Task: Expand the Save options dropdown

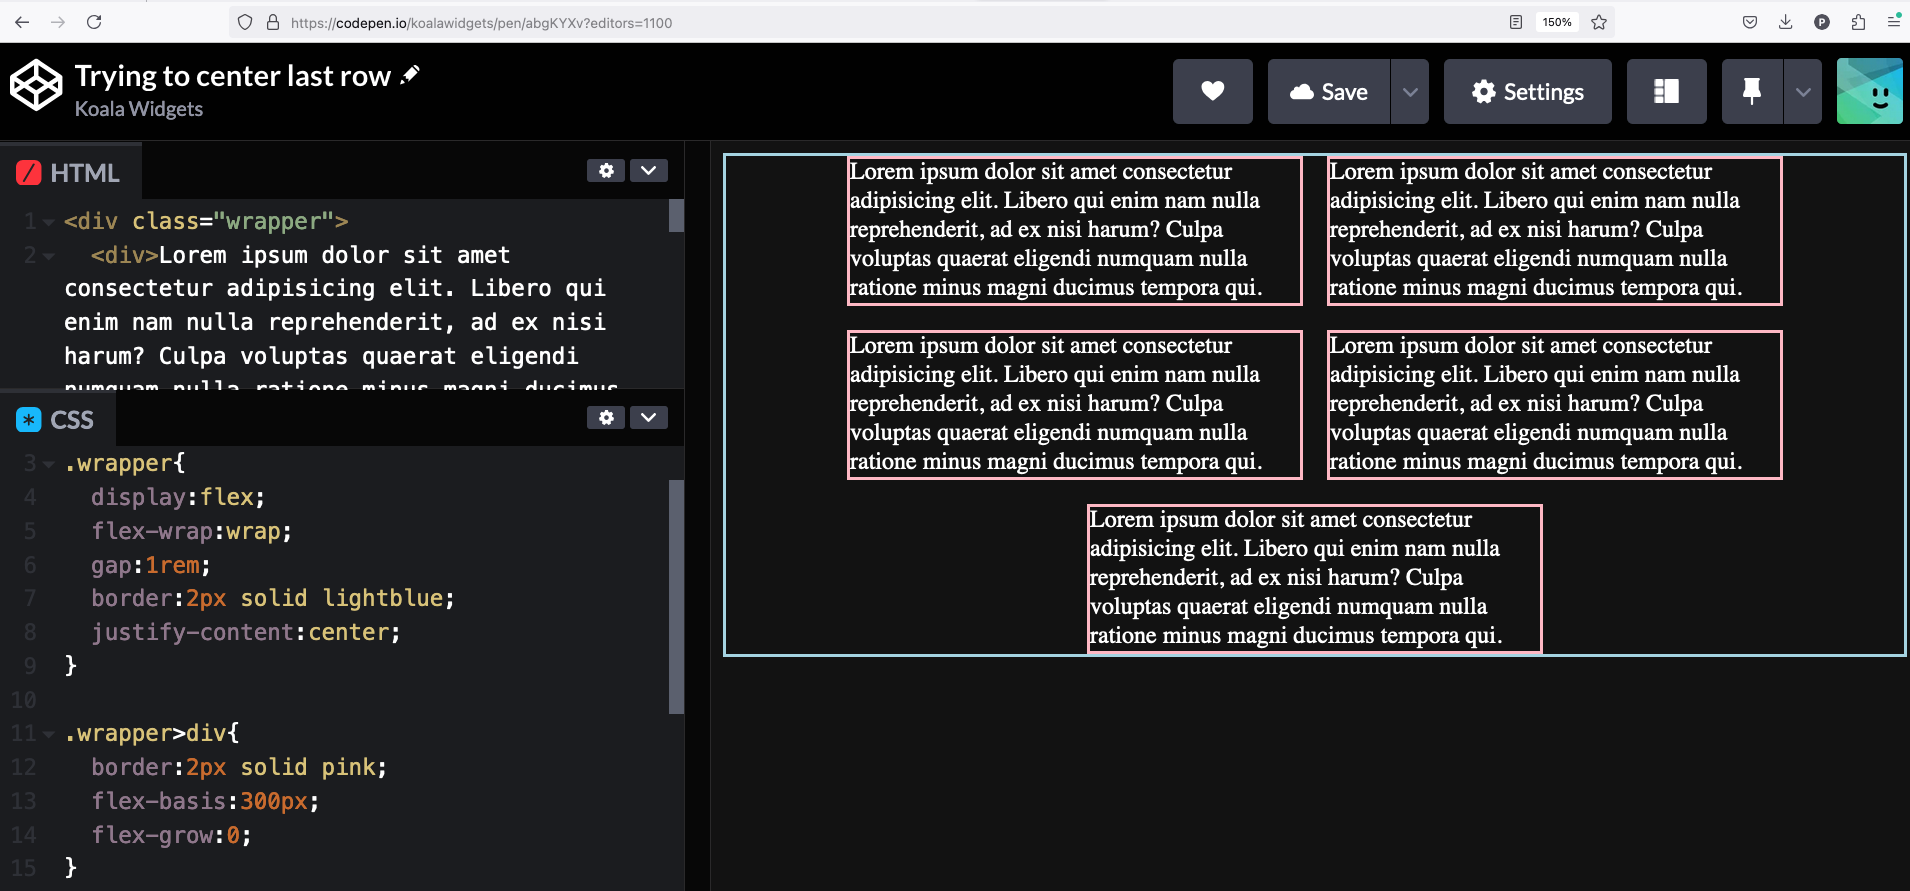Action: coord(1410,91)
